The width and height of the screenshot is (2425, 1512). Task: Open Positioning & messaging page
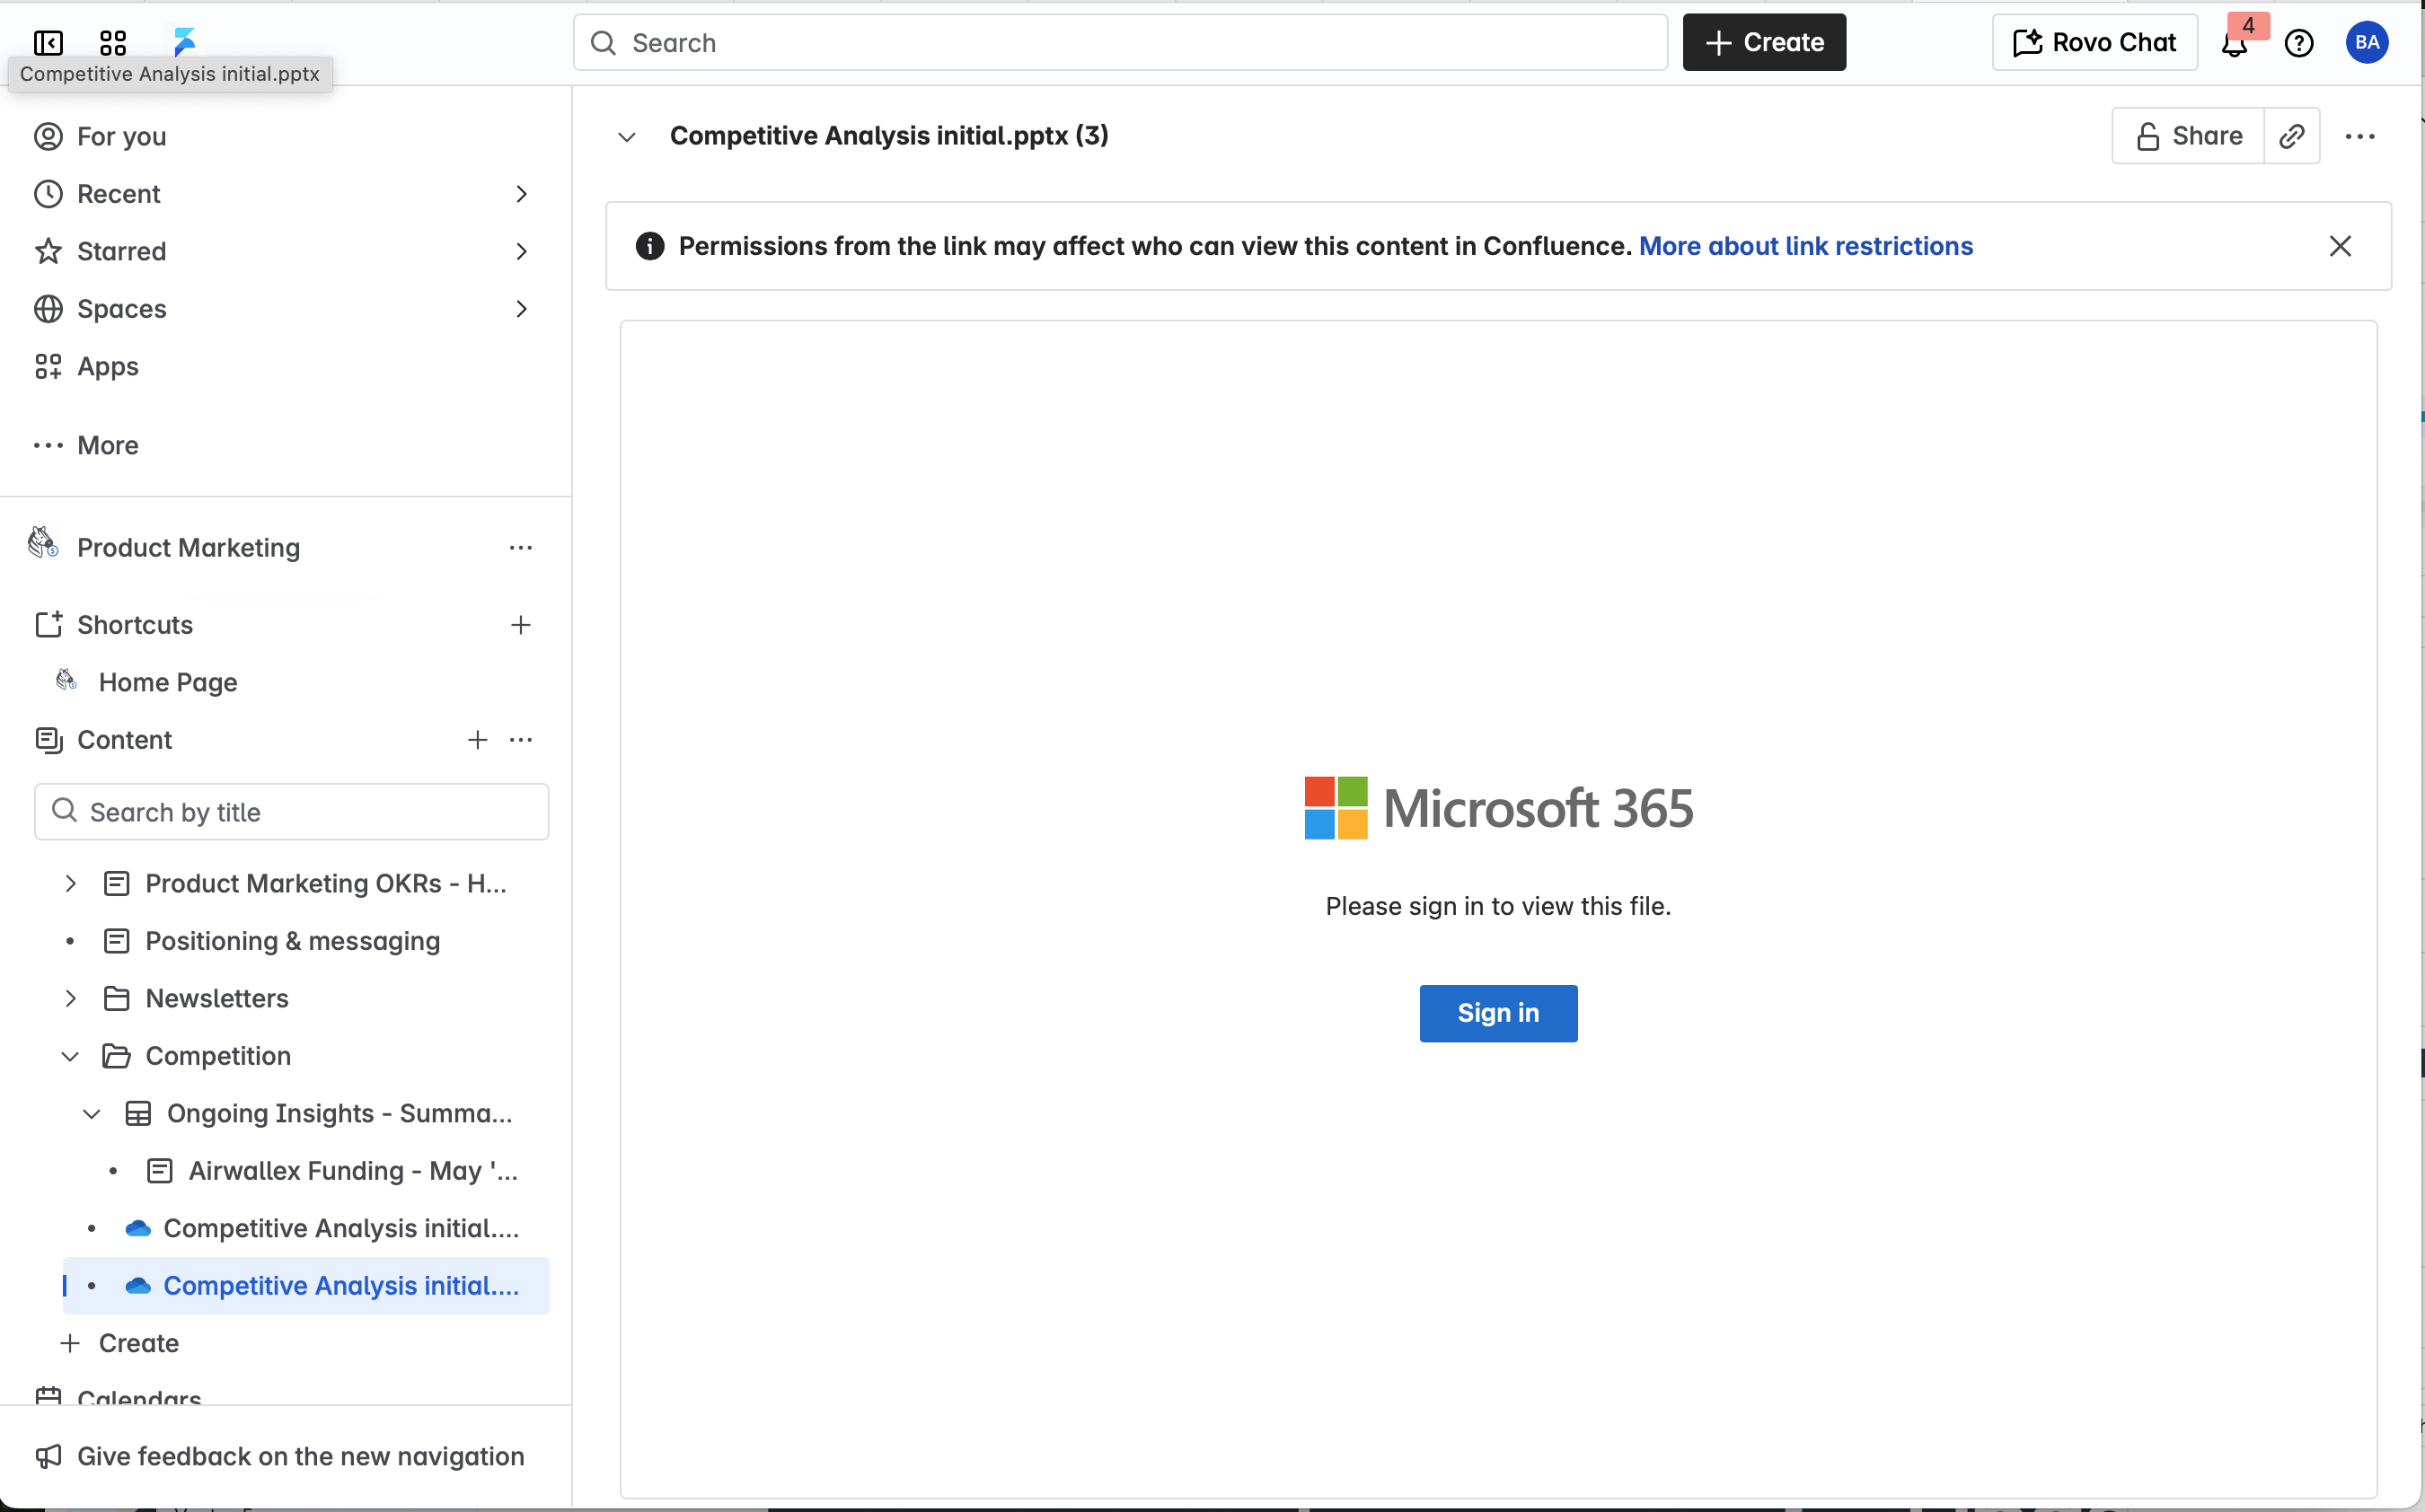pyautogui.click(x=292, y=941)
